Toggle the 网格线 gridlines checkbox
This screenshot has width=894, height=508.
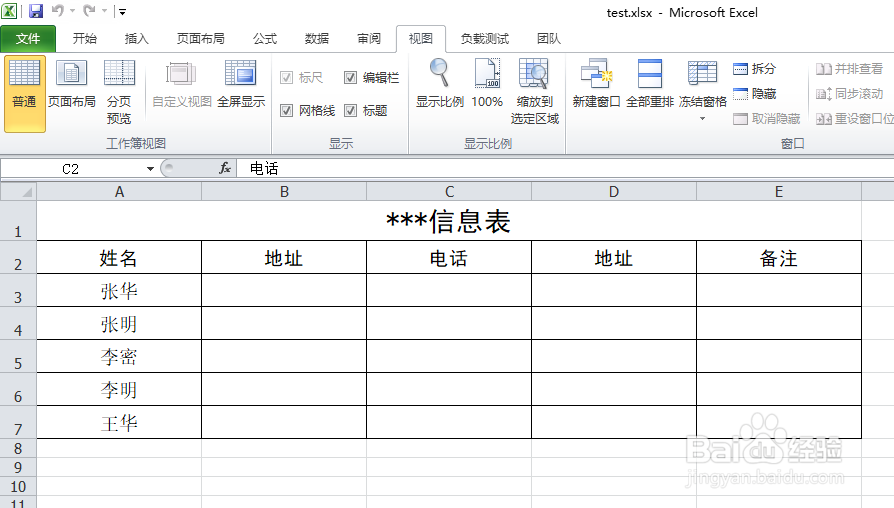[286, 110]
